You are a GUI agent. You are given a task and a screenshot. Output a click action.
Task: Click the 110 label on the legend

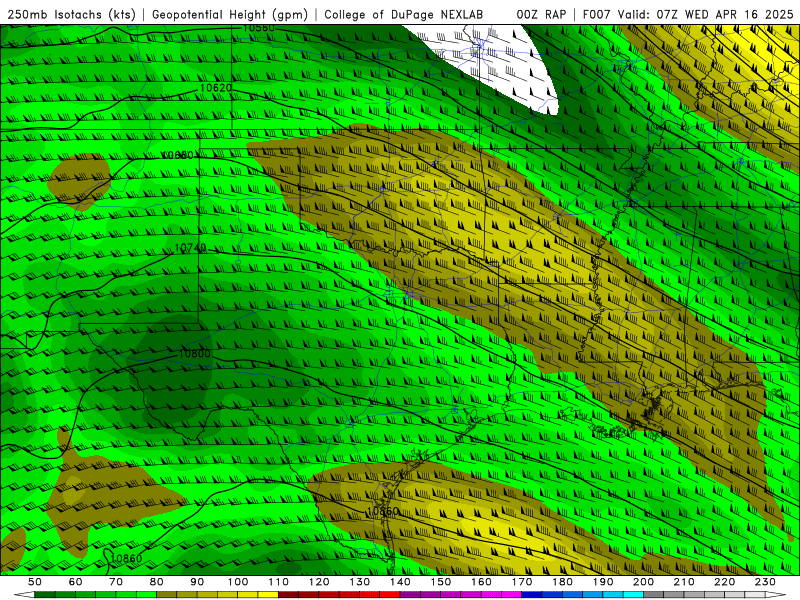click(279, 582)
